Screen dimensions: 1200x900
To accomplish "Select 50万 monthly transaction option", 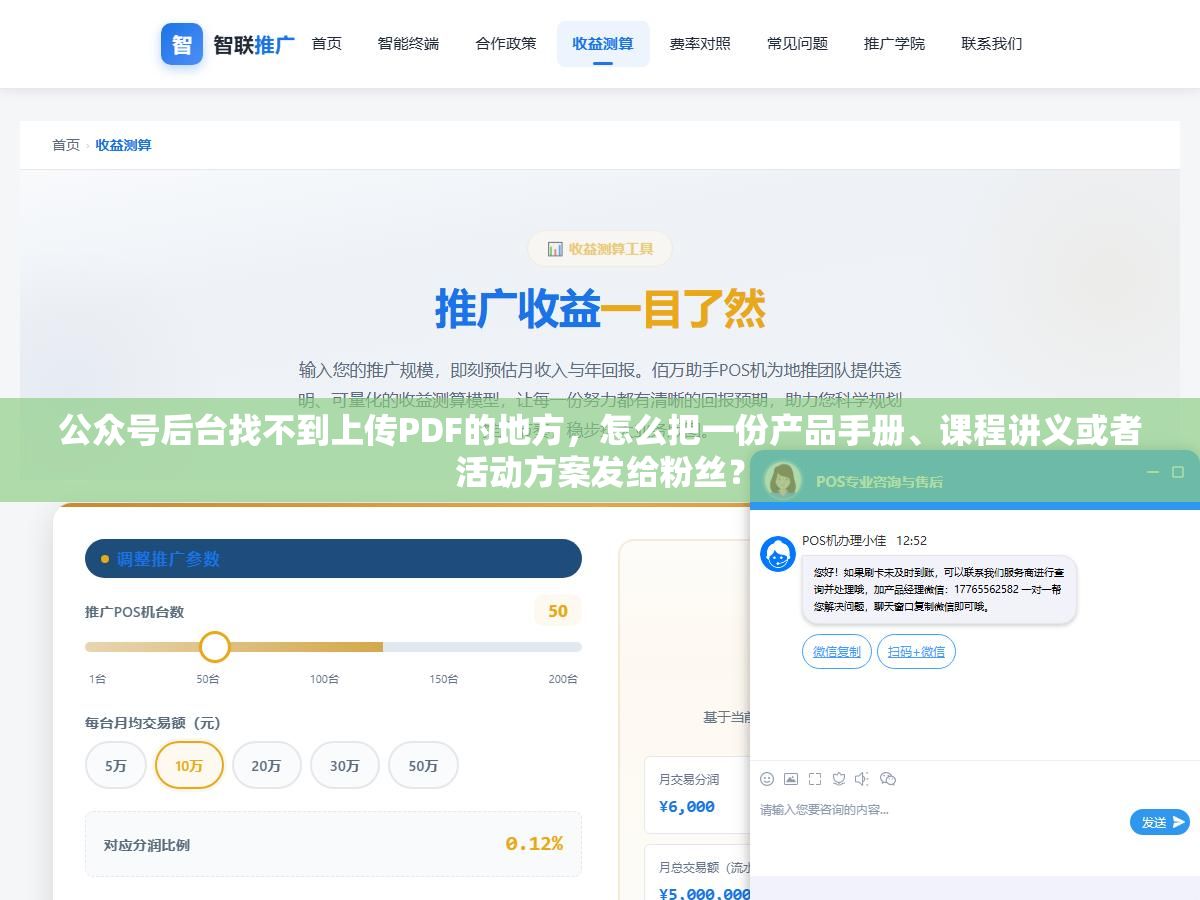I will [x=423, y=766].
